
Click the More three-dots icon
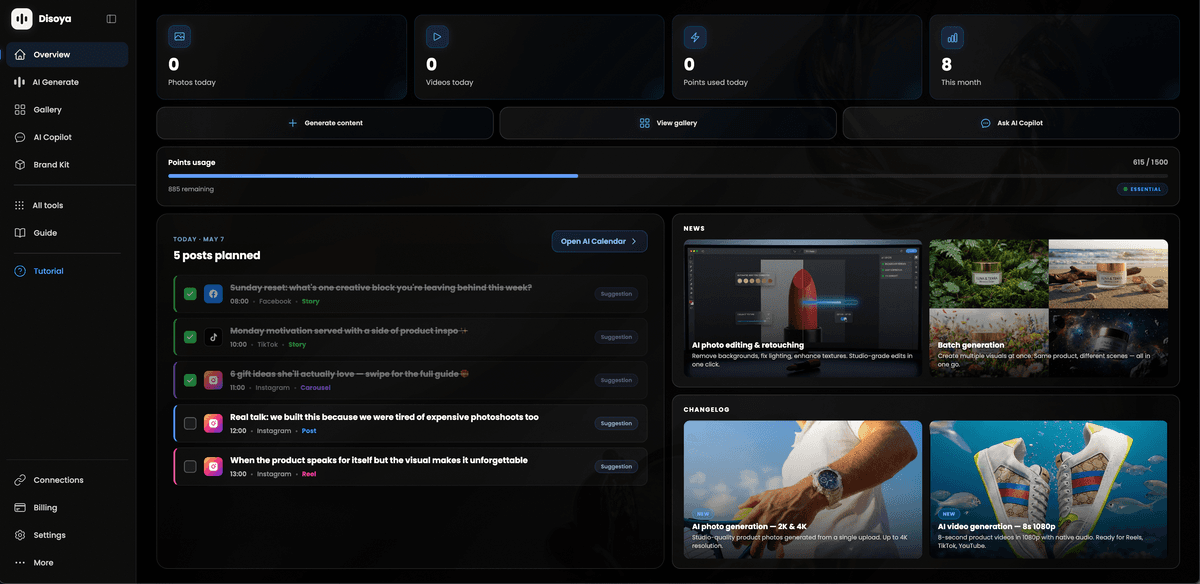pos(20,563)
